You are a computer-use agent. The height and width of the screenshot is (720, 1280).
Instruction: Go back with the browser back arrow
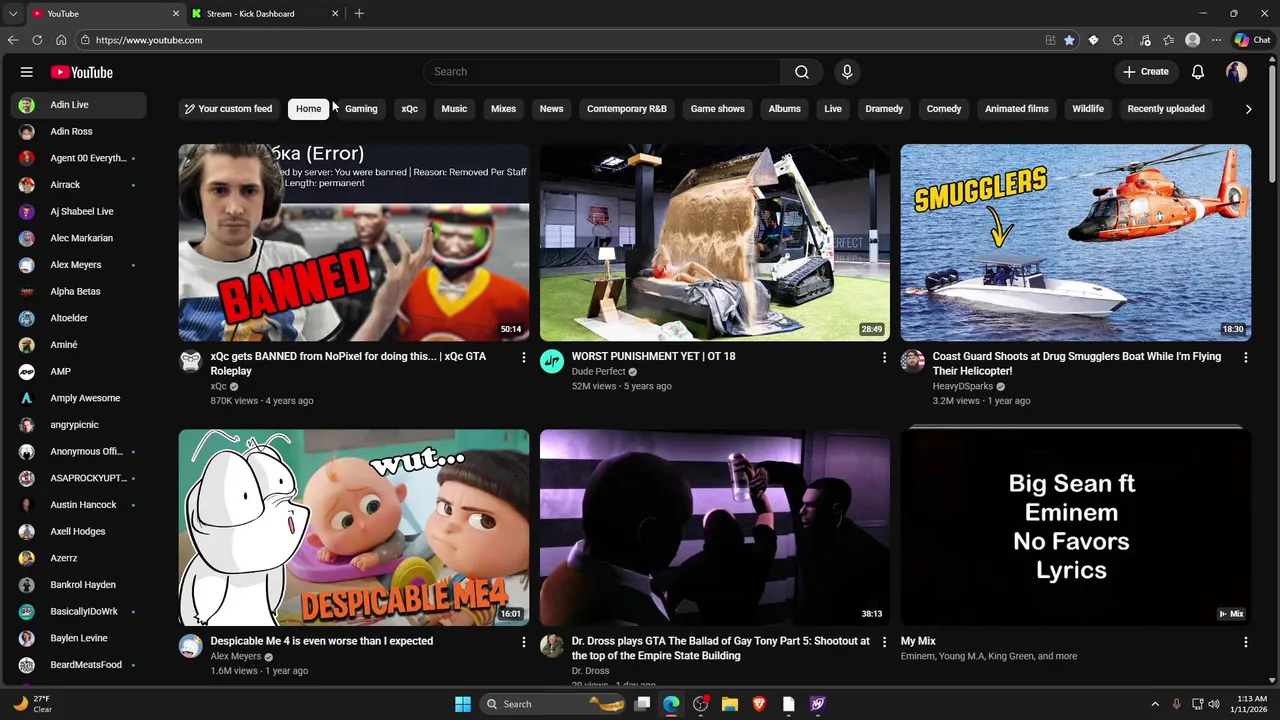pyautogui.click(x=13, y=40)
